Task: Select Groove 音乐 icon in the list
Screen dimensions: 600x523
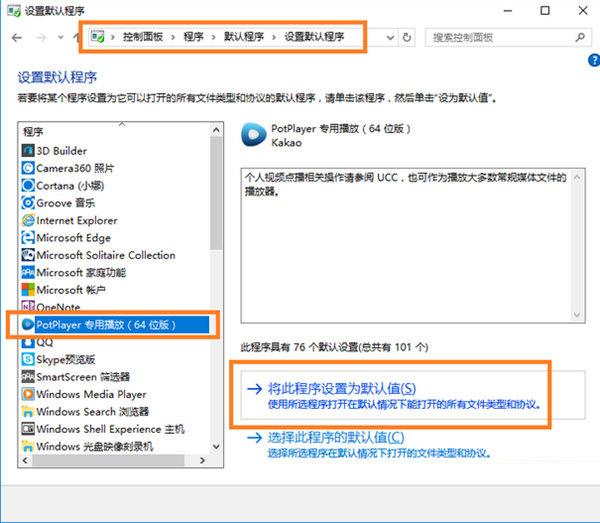Action: tap(28, 203)
